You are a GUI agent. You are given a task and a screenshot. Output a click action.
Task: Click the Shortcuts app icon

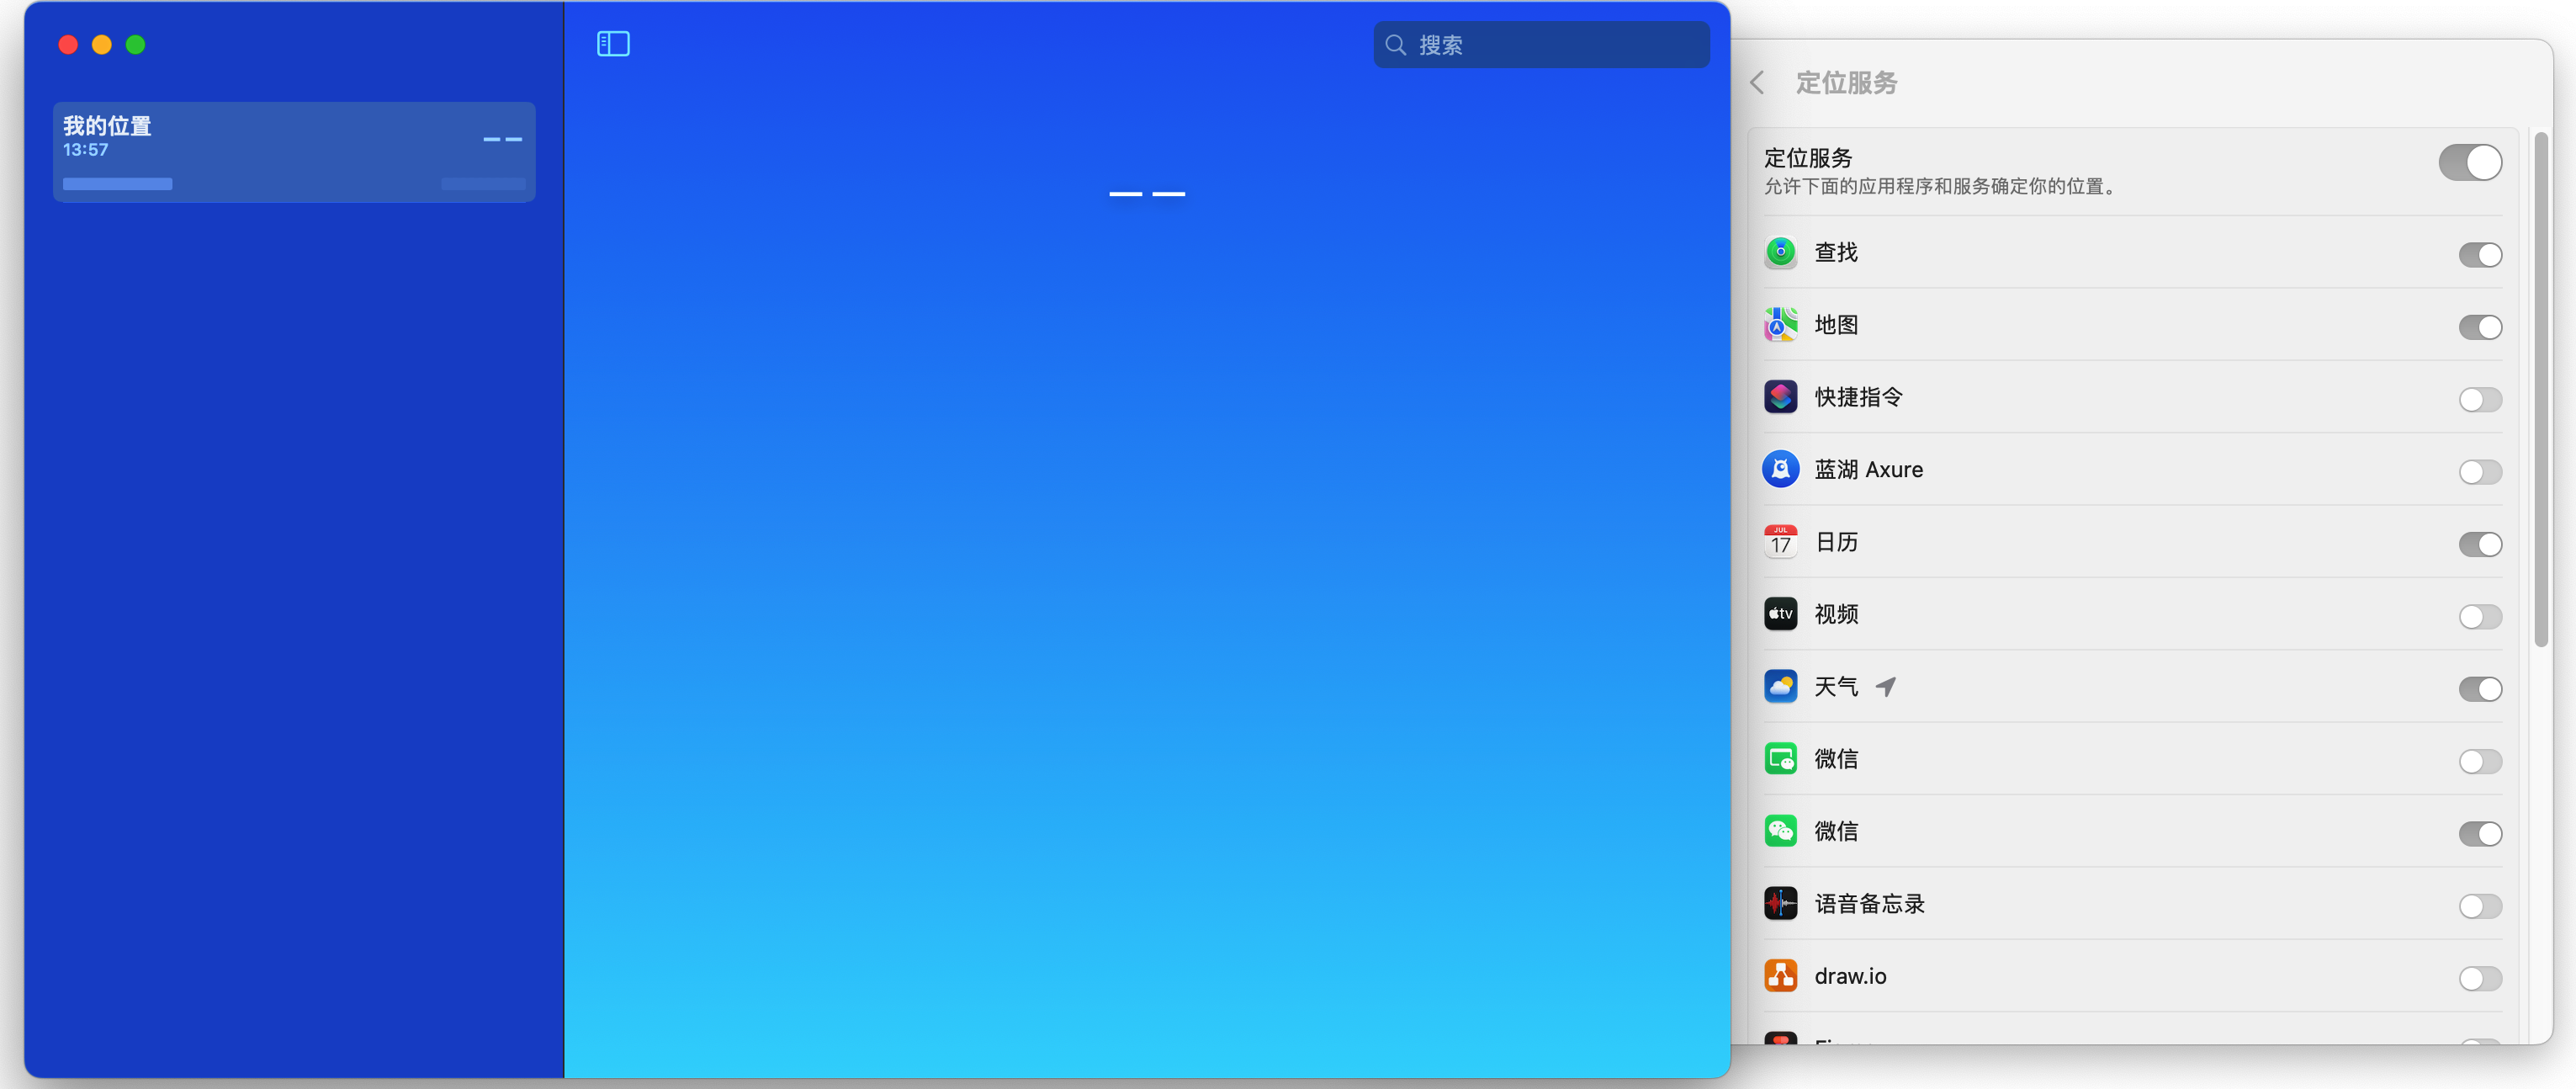click(1780, 397)
